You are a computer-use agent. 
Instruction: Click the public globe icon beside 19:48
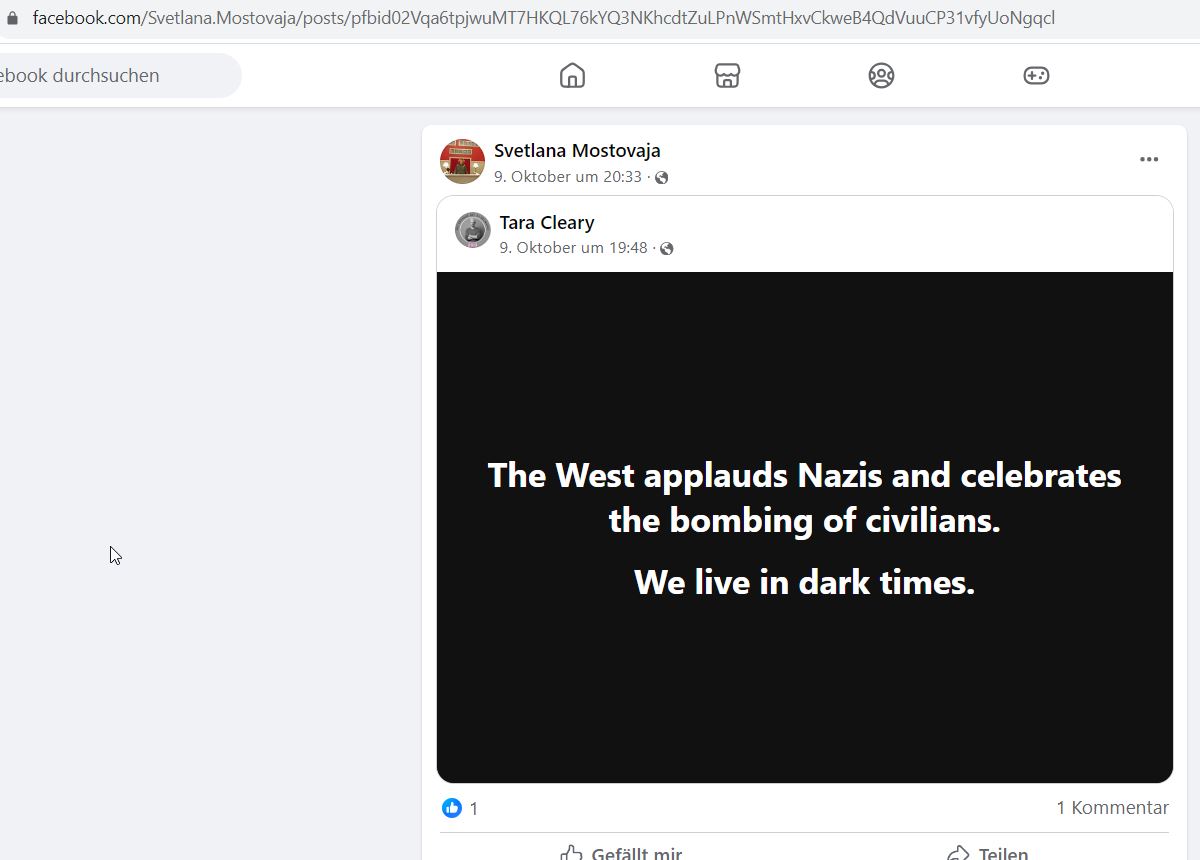[x=667, y=249]
